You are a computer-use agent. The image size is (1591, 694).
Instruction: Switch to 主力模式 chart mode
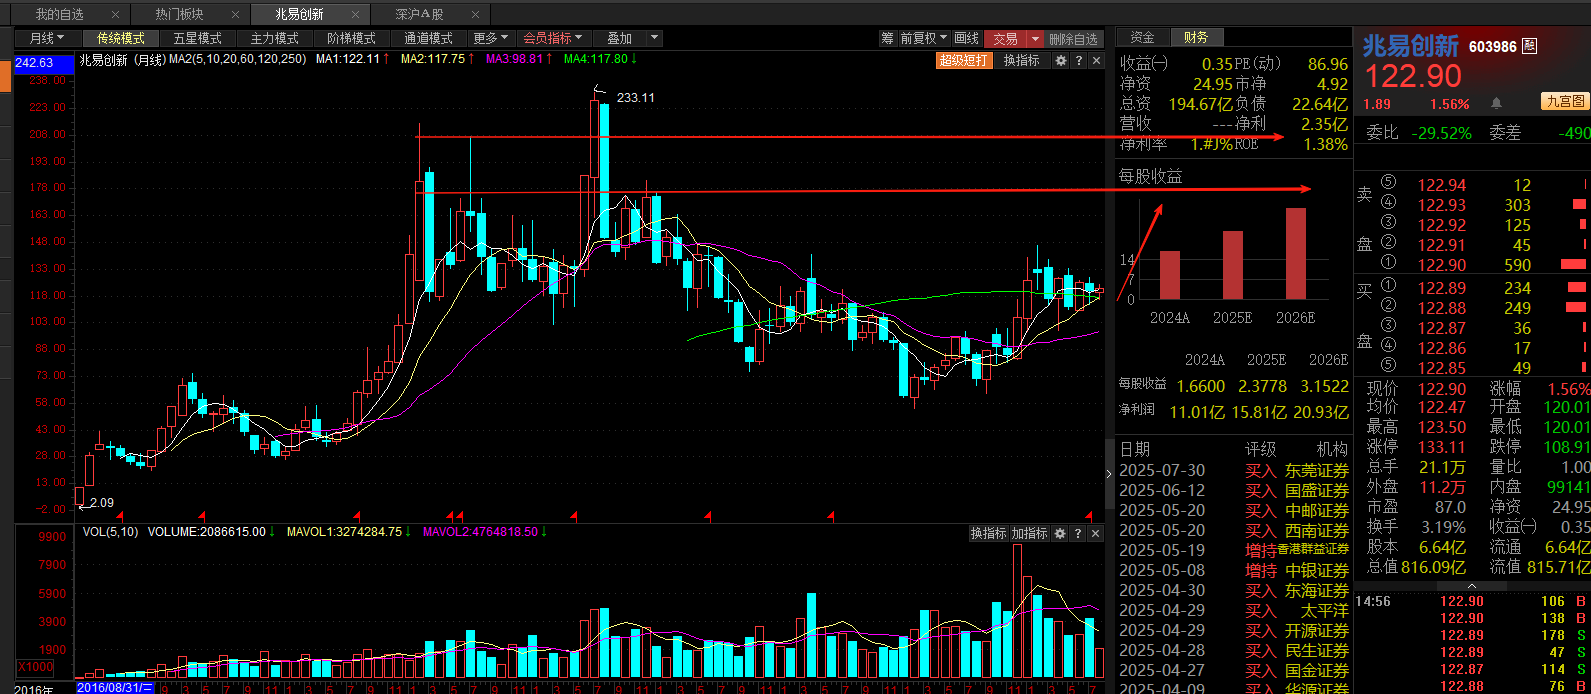[x=275, y=38]
